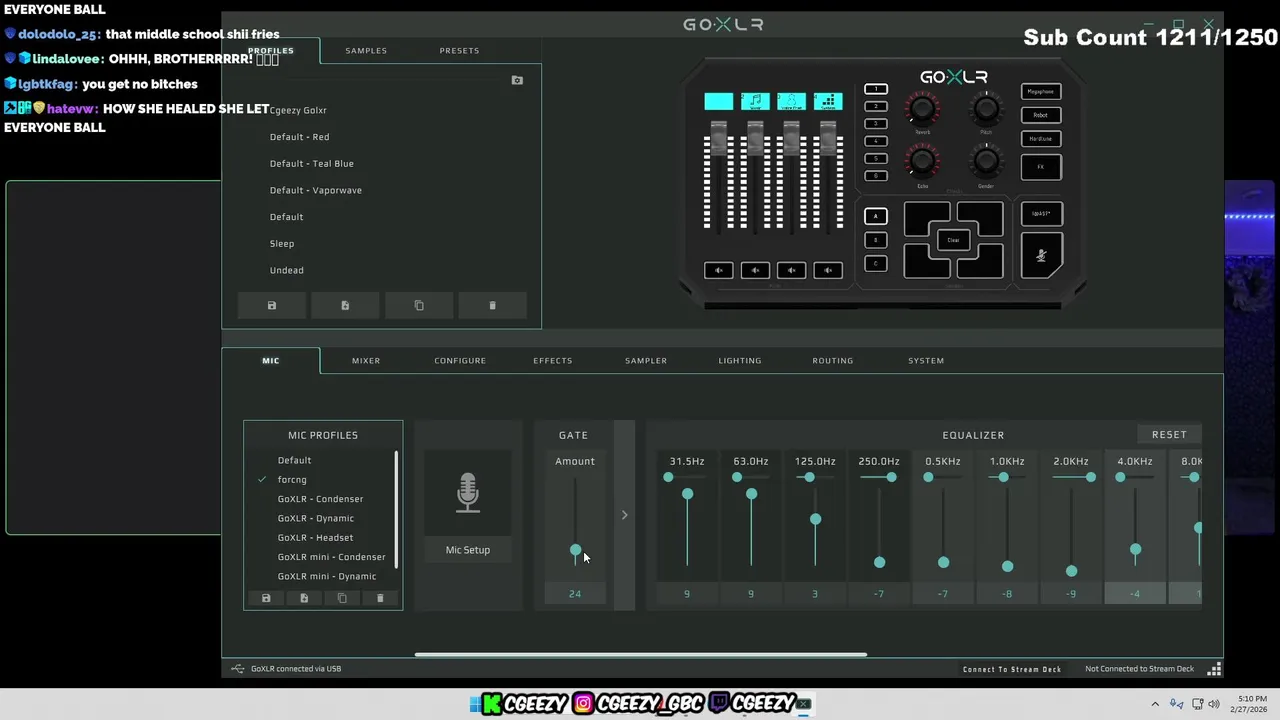Click the 125.0Hz equalizer slider handle

[x=815, y=519]
